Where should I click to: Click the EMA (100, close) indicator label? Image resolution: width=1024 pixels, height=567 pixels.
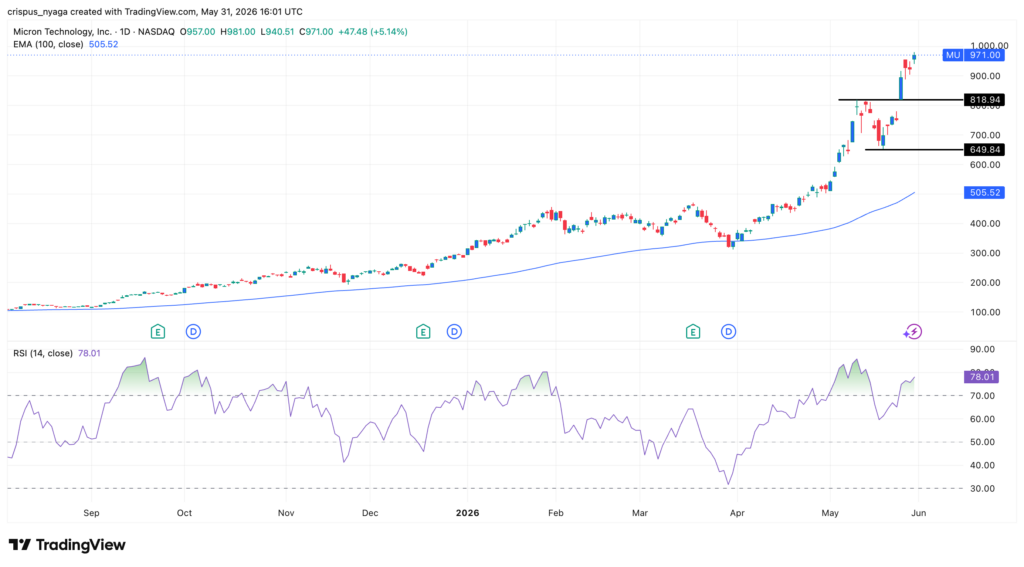point(48,44)
